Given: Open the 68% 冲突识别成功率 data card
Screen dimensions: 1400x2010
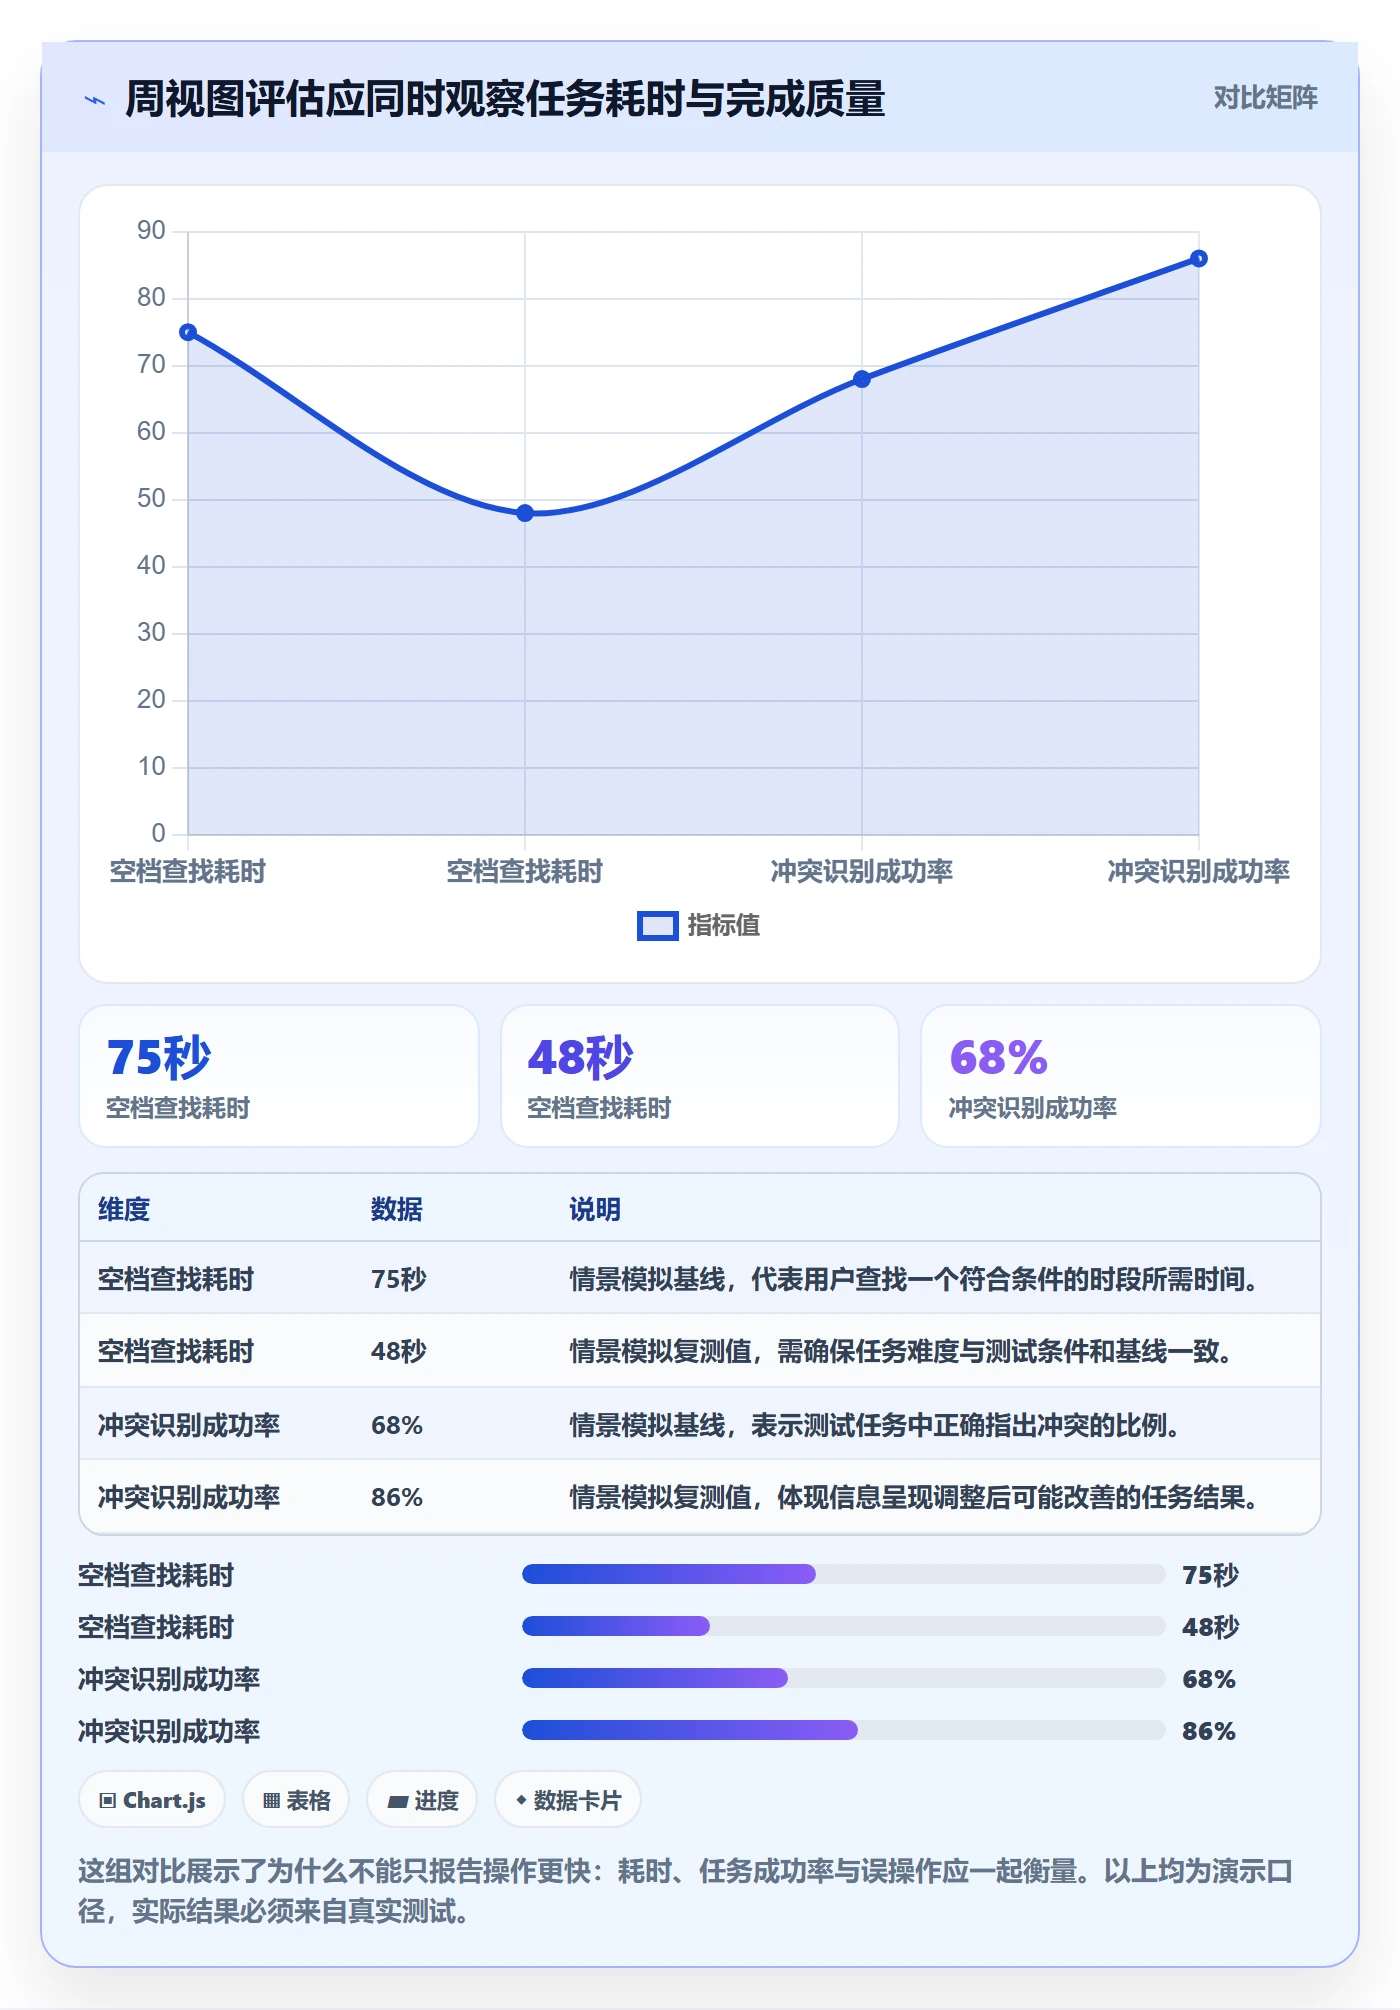Looking at the screenshot, I should point(1121,1076).
